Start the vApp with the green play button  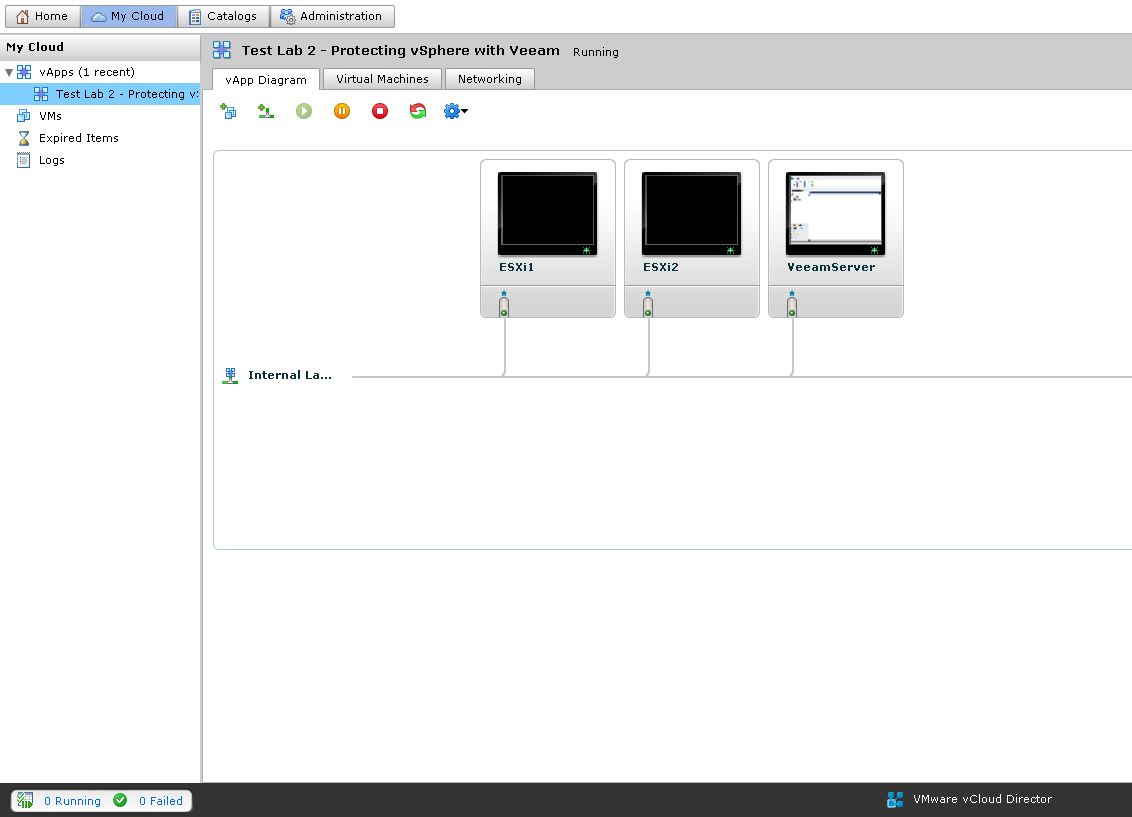pyautogui.click(x=304, y=111)
